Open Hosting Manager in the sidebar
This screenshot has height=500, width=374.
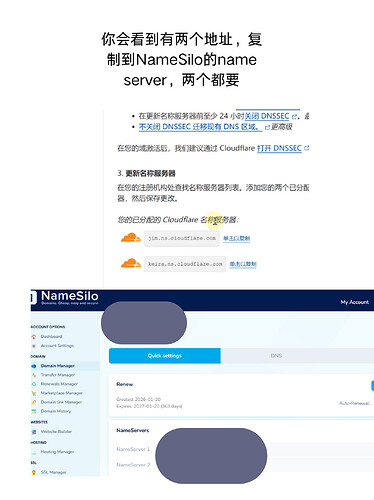click(57, 452)
